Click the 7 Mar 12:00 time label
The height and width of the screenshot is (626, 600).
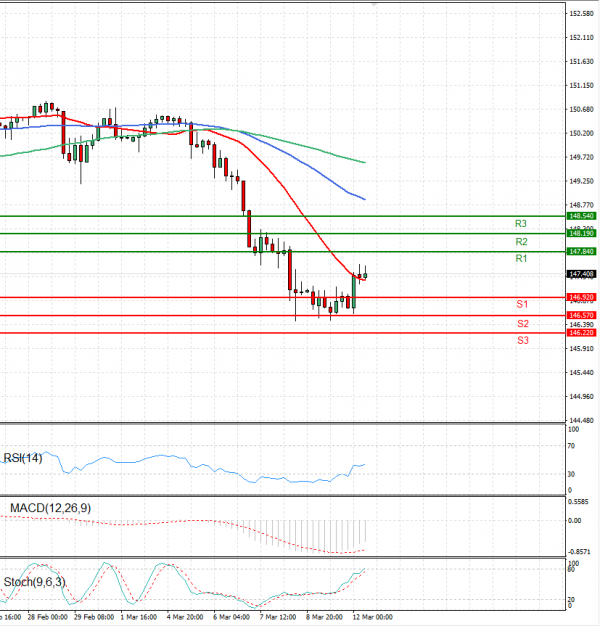pyautogui.click(x=278, y=617)
